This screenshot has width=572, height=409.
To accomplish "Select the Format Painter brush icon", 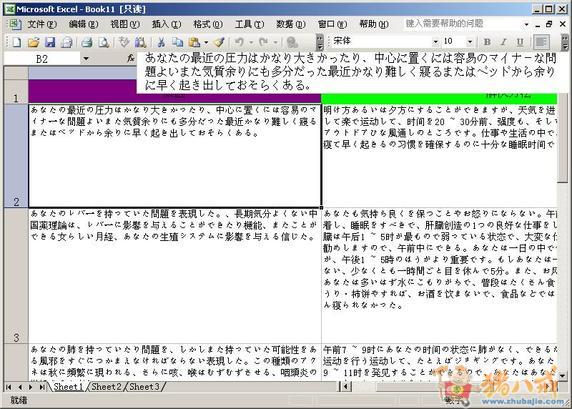I will [x=219, y=42].
